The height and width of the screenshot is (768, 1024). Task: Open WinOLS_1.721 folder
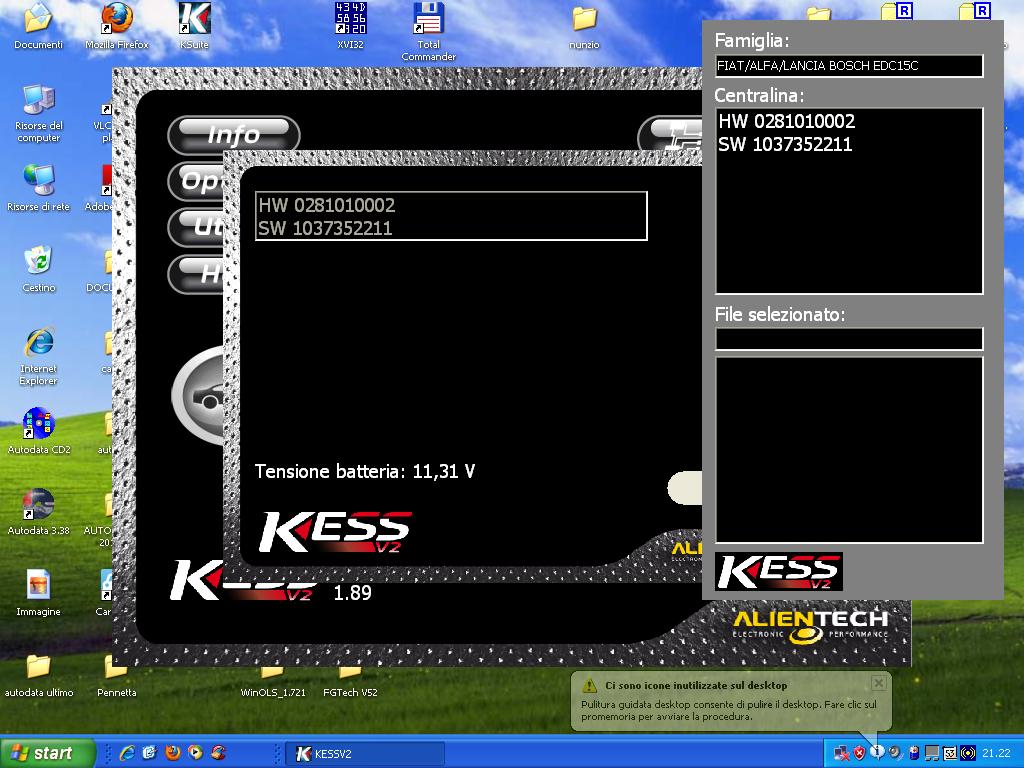(273, 682)
